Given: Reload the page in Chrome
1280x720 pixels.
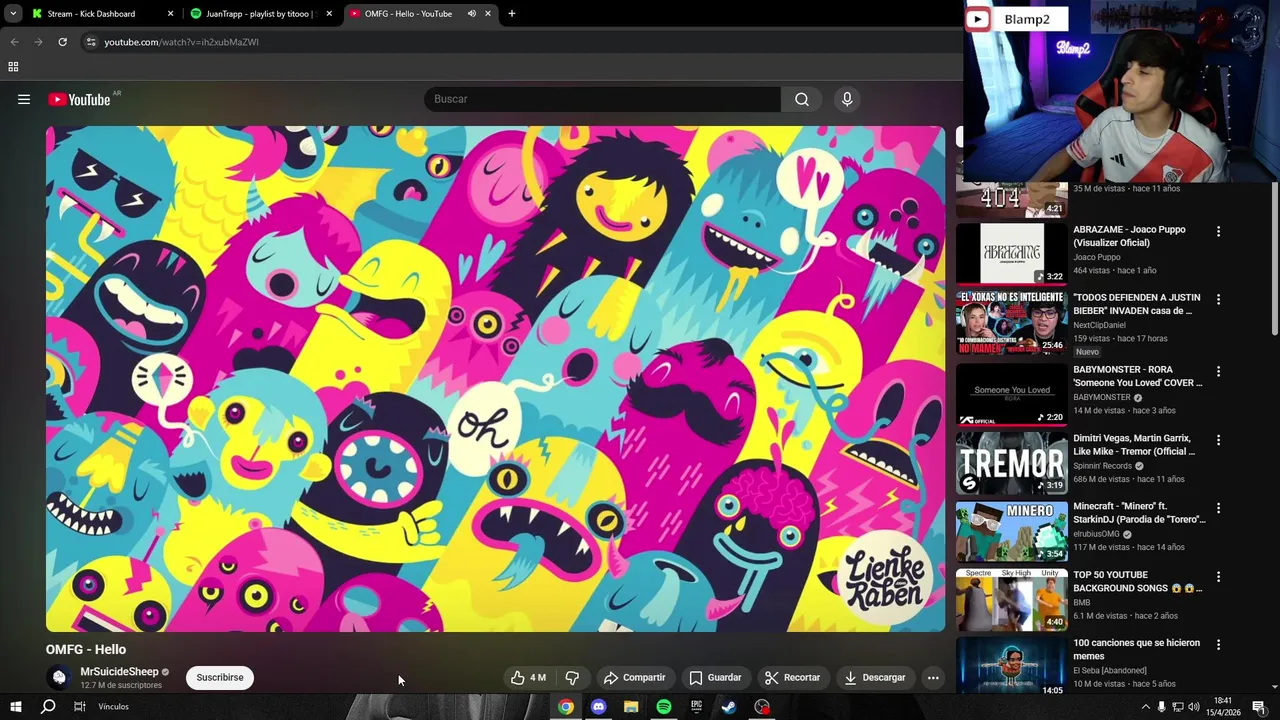Looking at the screenshot, I should tap(62, 42).
